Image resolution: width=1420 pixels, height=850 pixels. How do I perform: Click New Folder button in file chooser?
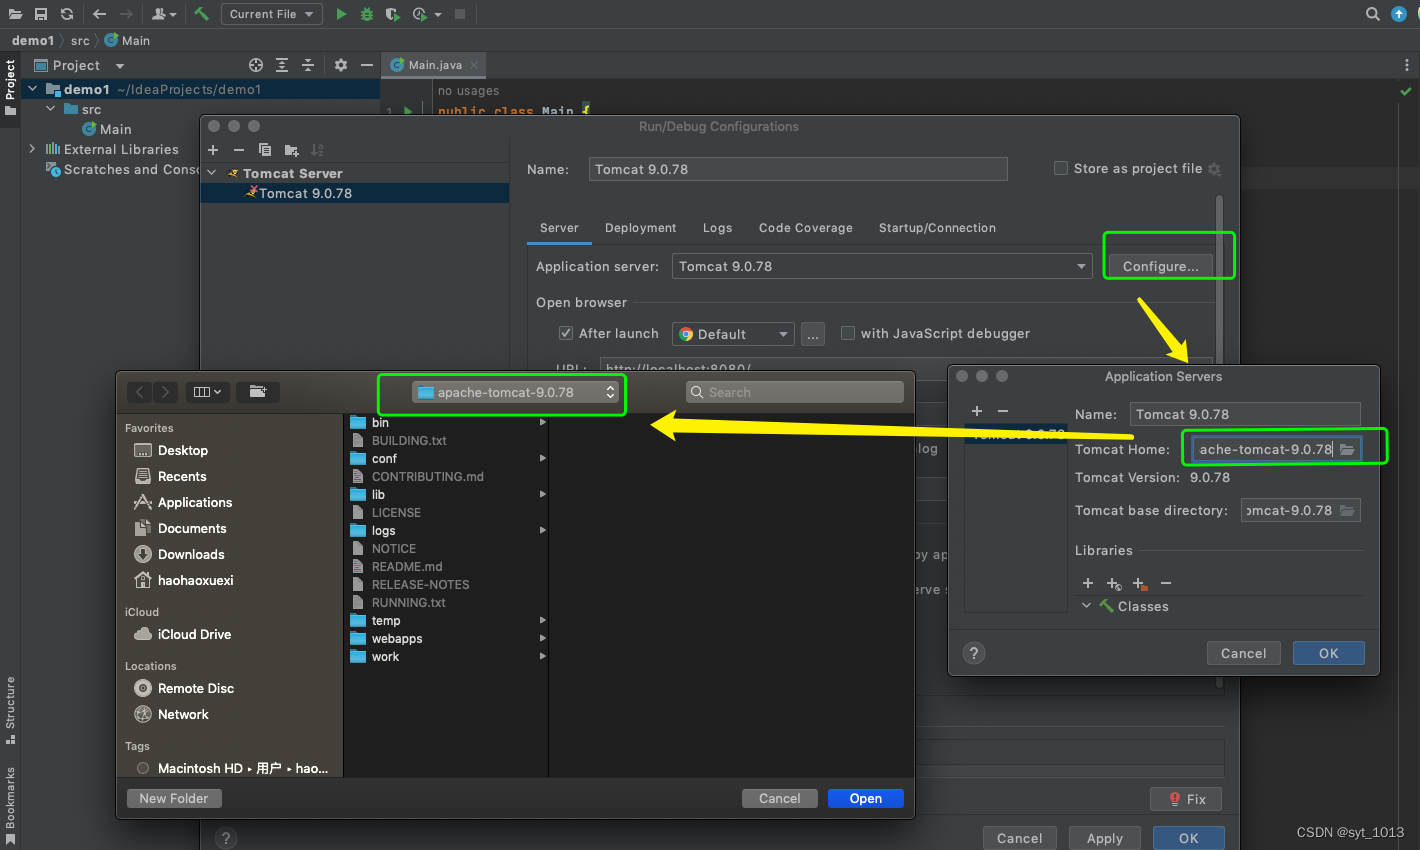click(174, 798)
